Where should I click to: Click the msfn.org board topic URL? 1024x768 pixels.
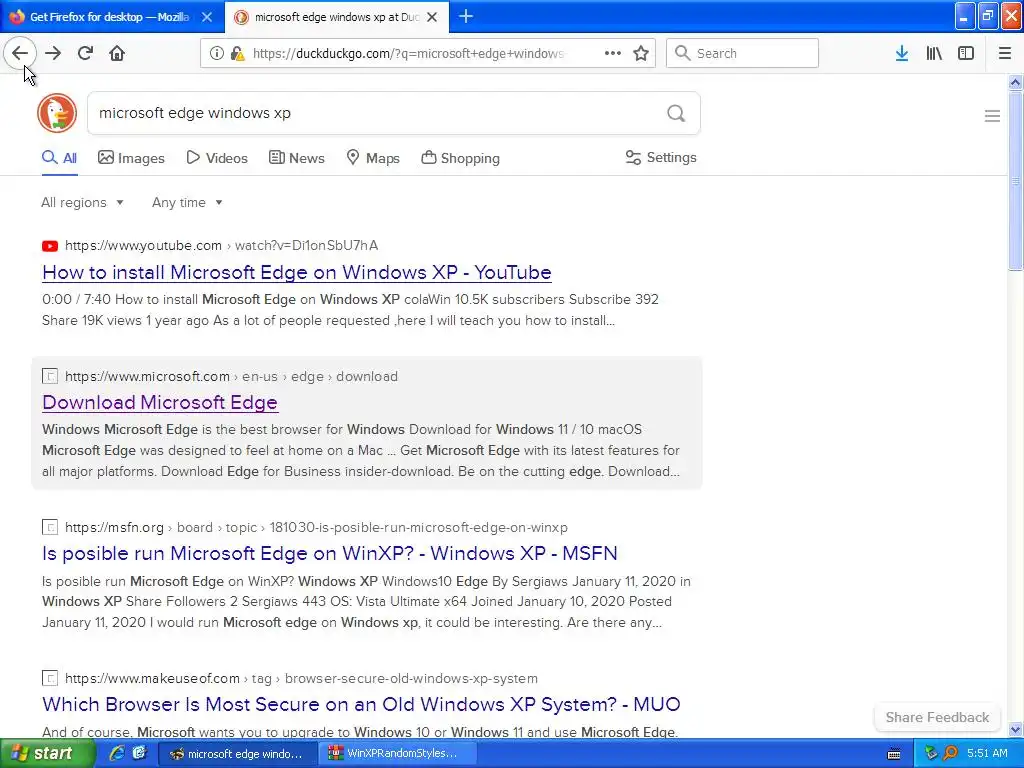click(316, 527)
